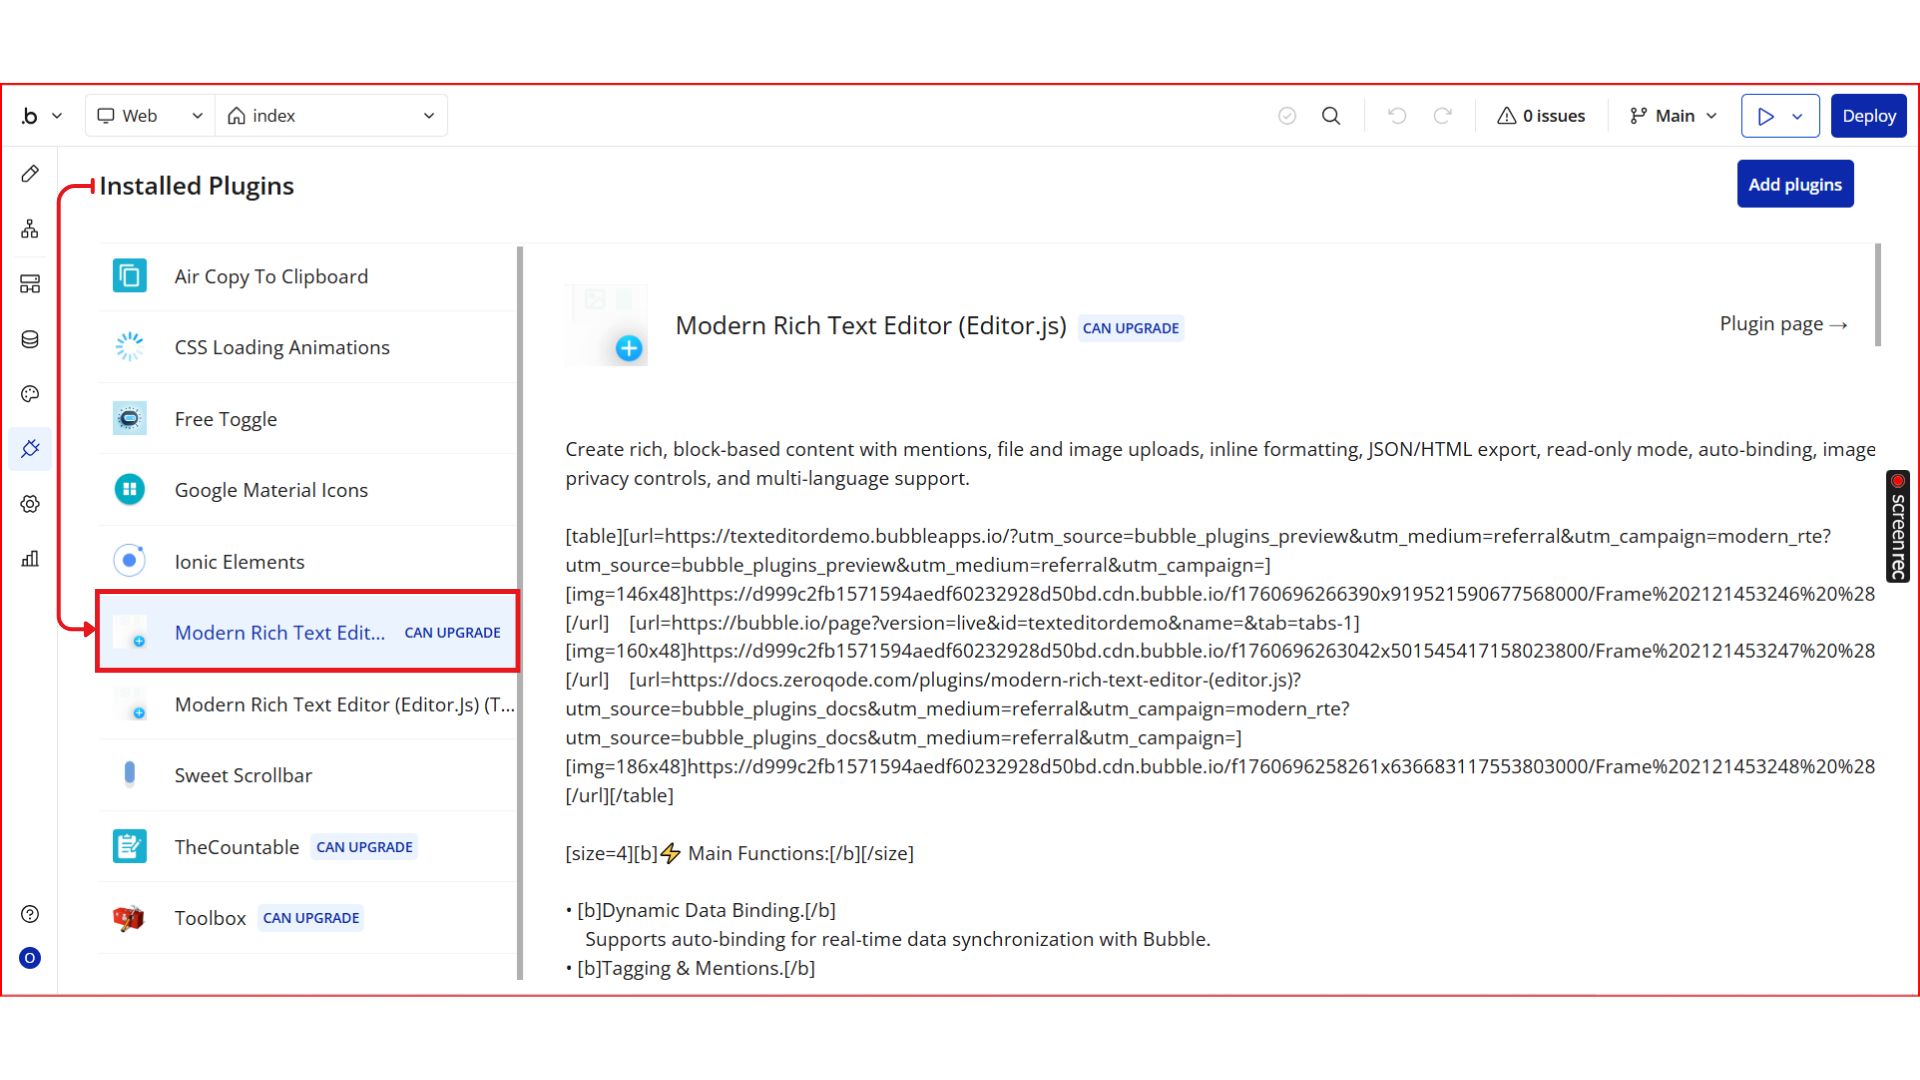This screenshot has height=1080, width=1920.
Task: Open the Data tab database icon
Action: tap(30, 339)
